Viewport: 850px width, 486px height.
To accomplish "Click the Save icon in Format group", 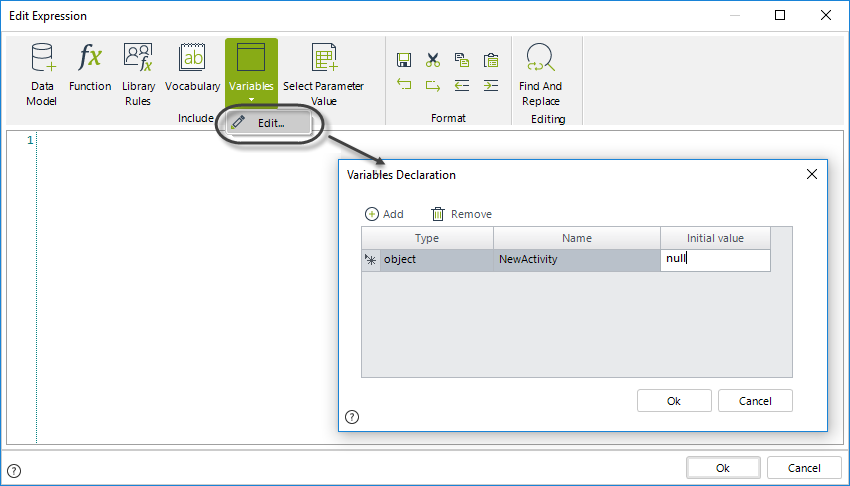I will [404, 60].
